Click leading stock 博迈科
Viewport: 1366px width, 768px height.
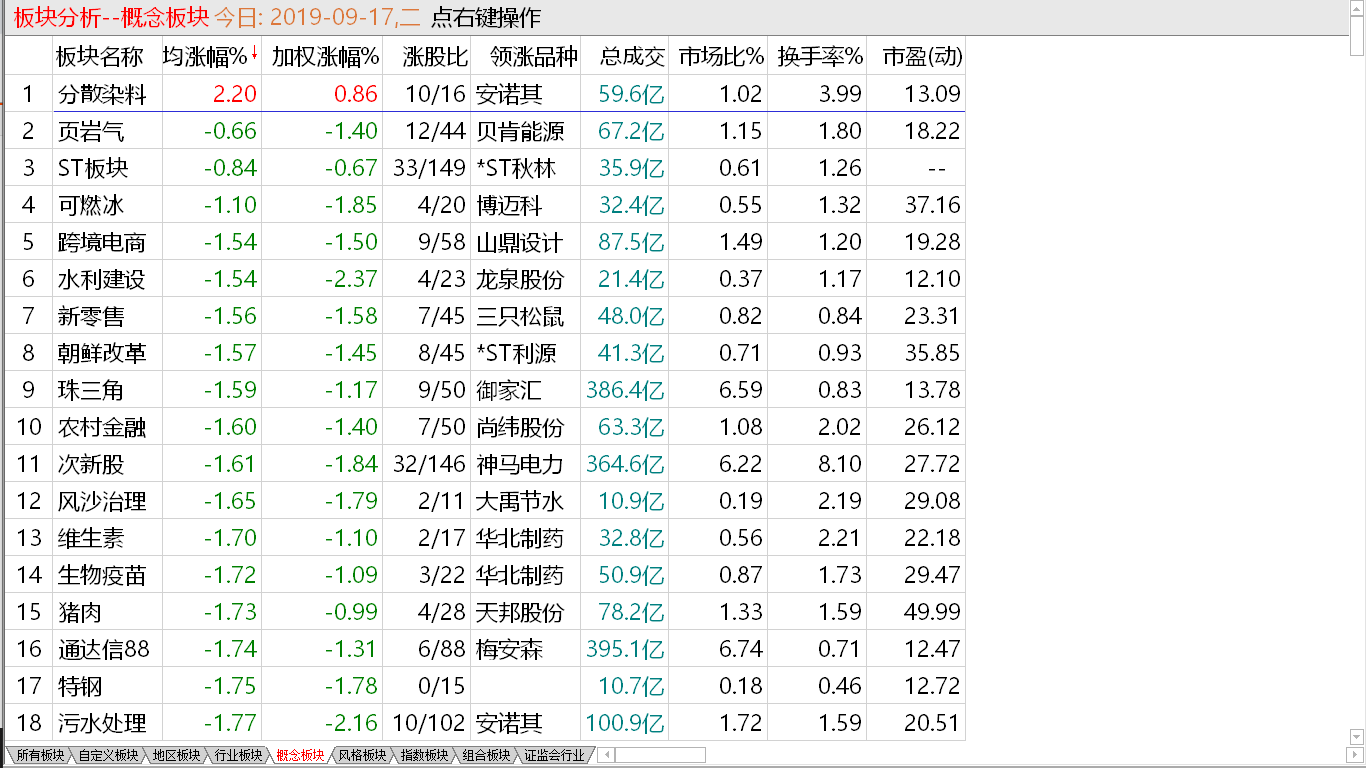509,205
